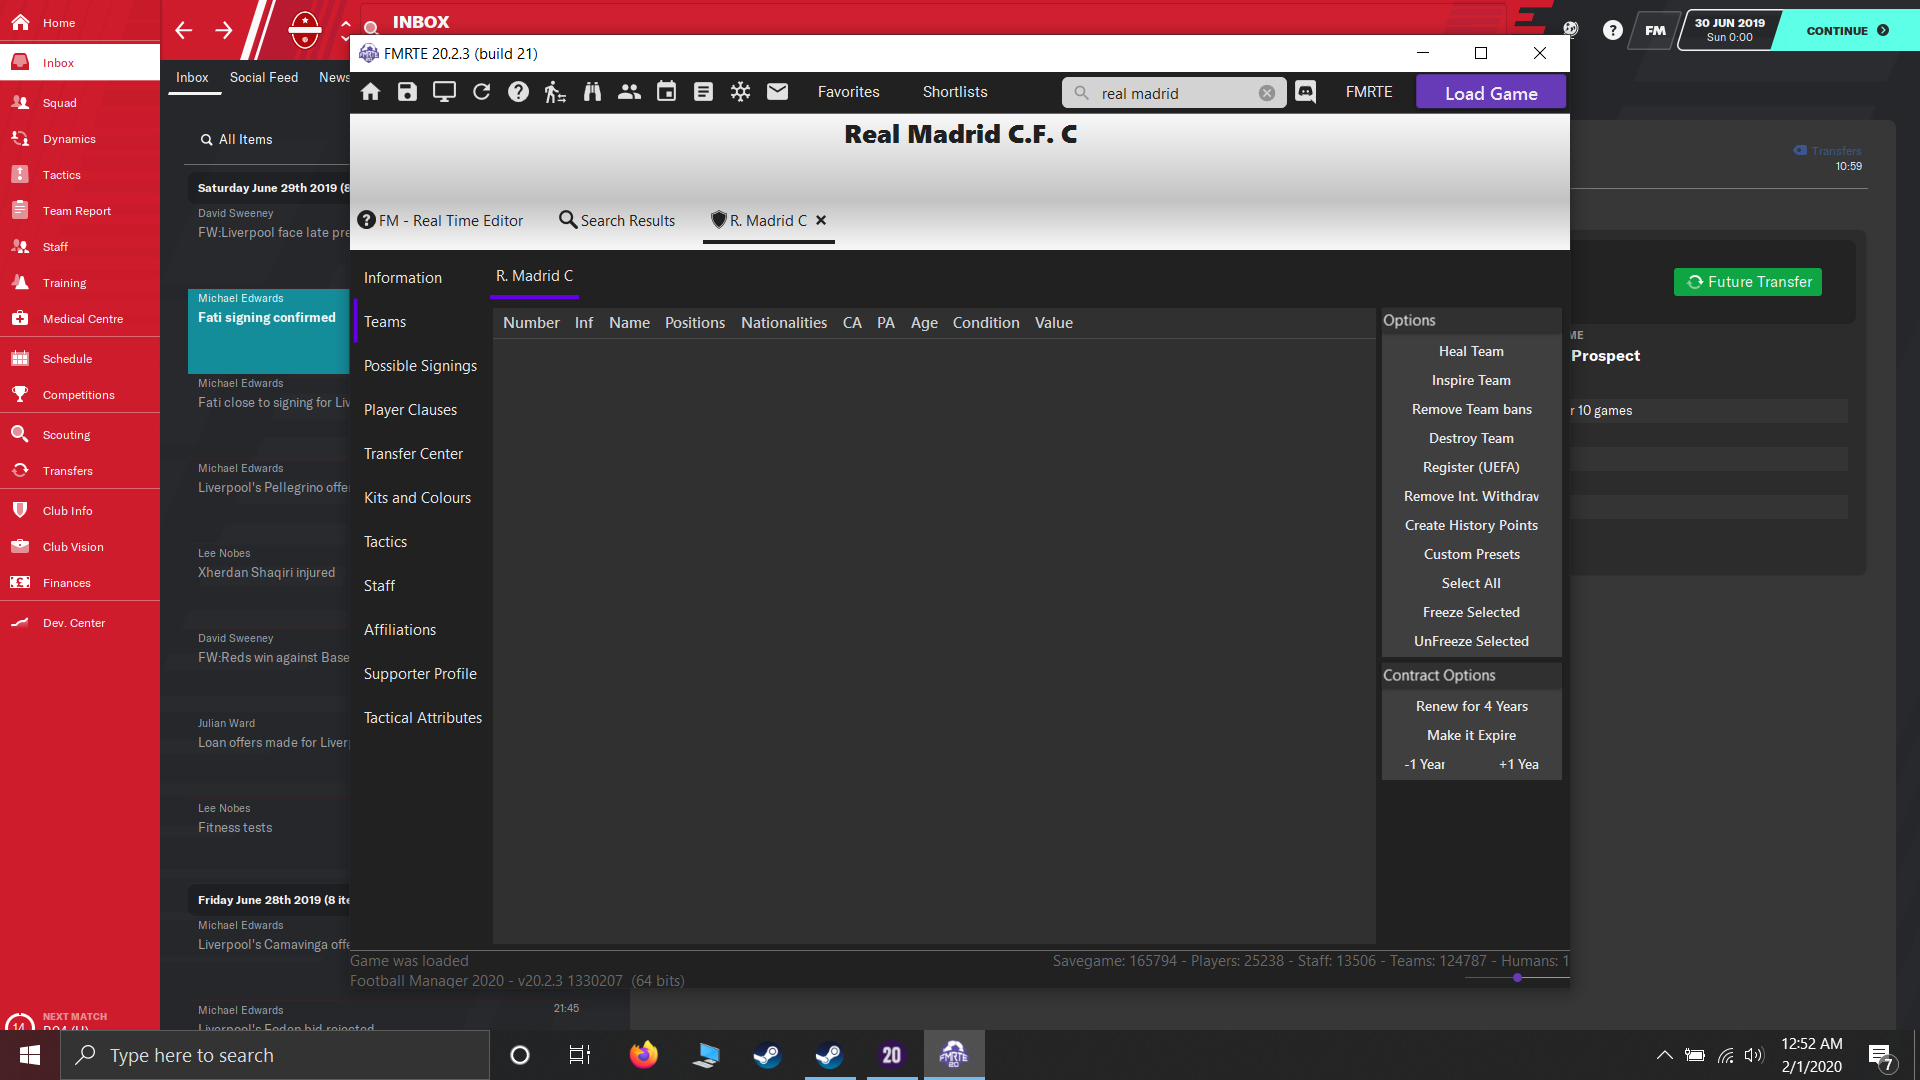
Task: Click the refresh arrow icon in toolbar
Action: pyautogui.click(x=481, y=92)
